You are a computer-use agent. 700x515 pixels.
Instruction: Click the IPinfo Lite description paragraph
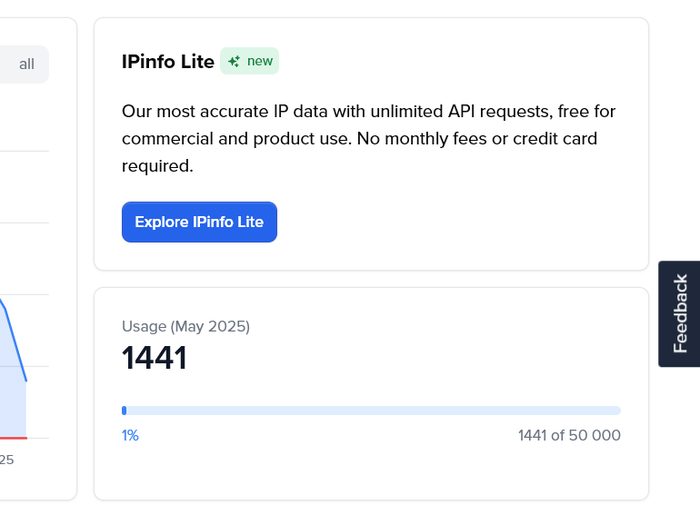click(x=359, y=138)
